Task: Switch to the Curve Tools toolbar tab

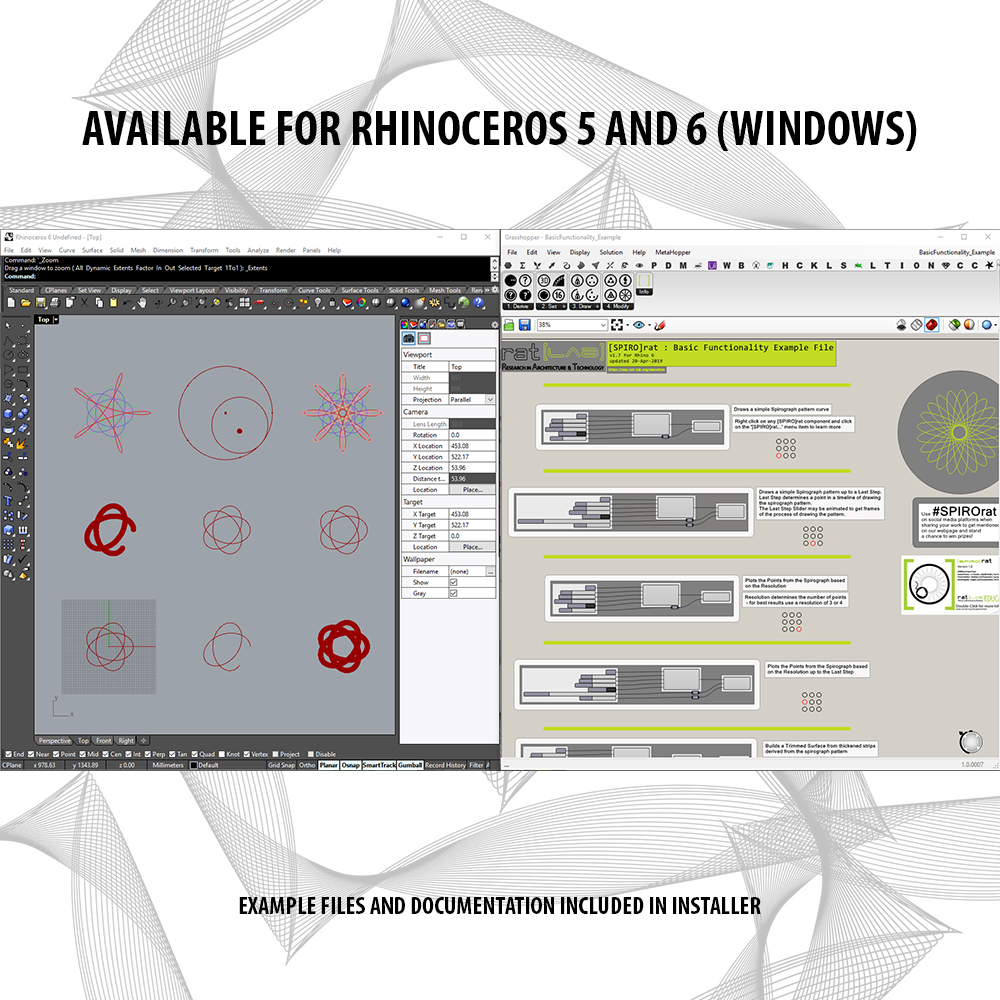Action: [x=314, y=290]
